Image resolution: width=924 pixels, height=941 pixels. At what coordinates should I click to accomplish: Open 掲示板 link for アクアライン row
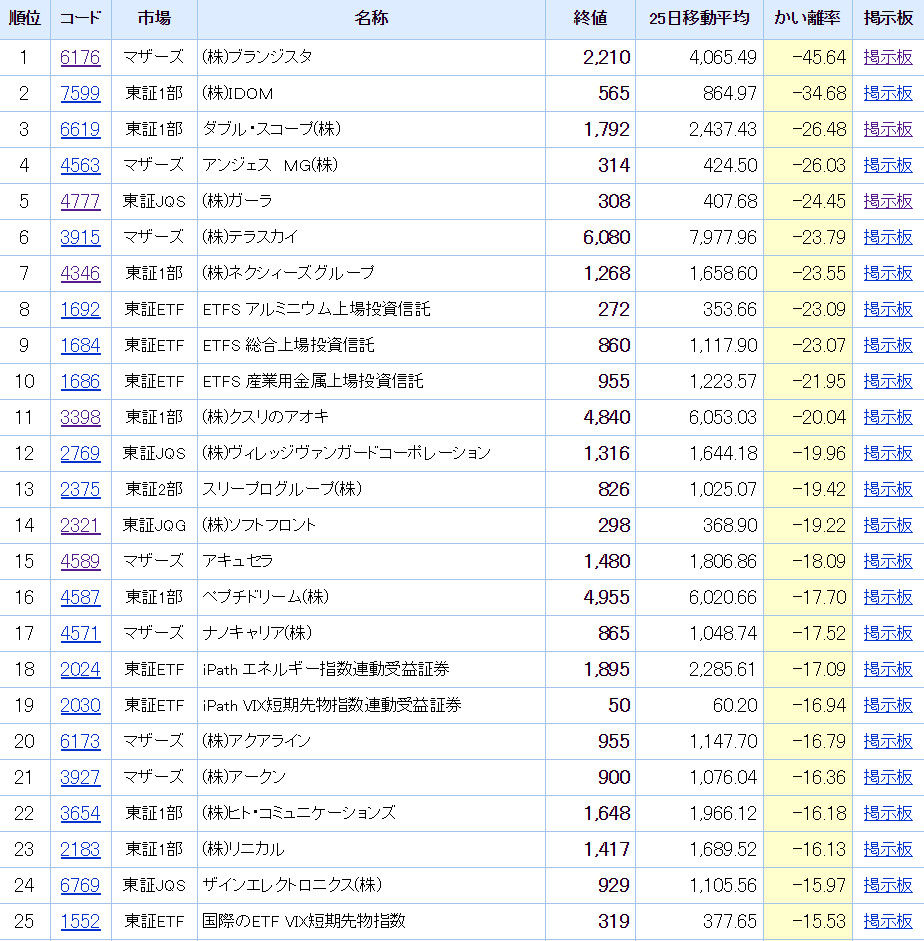(888, 742)
